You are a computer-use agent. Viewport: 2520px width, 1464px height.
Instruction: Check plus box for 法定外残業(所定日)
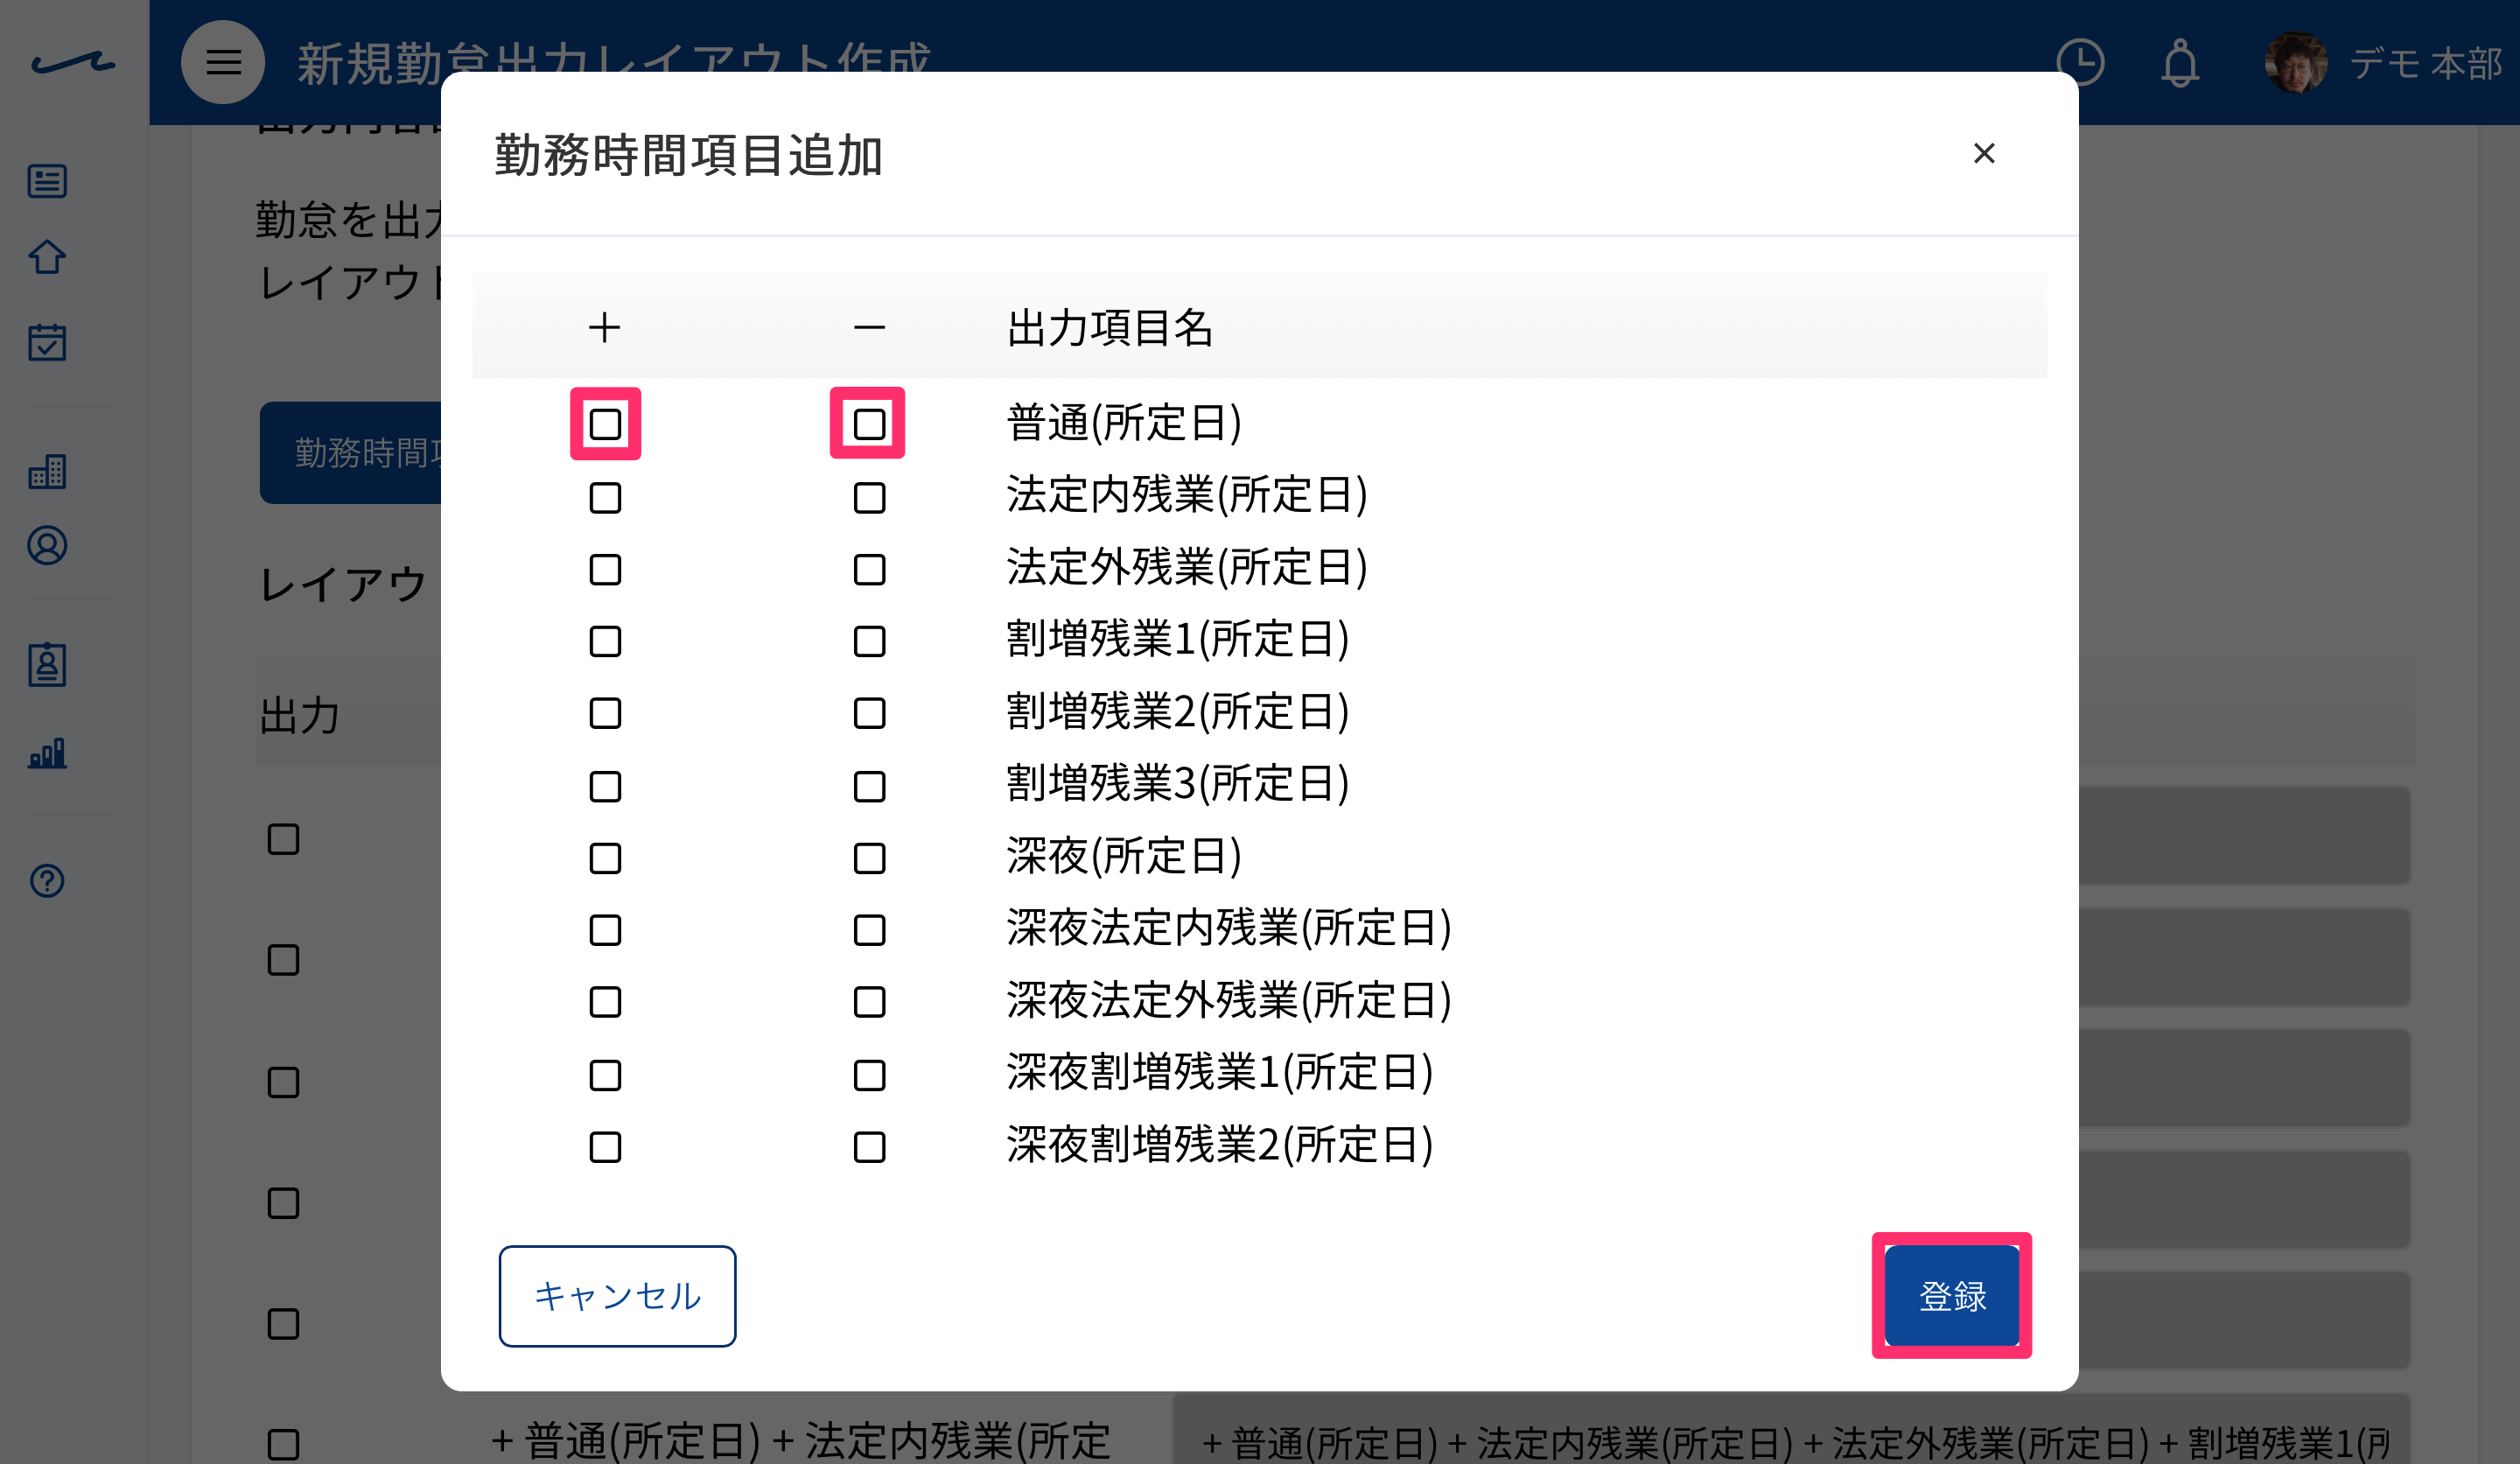605,569
